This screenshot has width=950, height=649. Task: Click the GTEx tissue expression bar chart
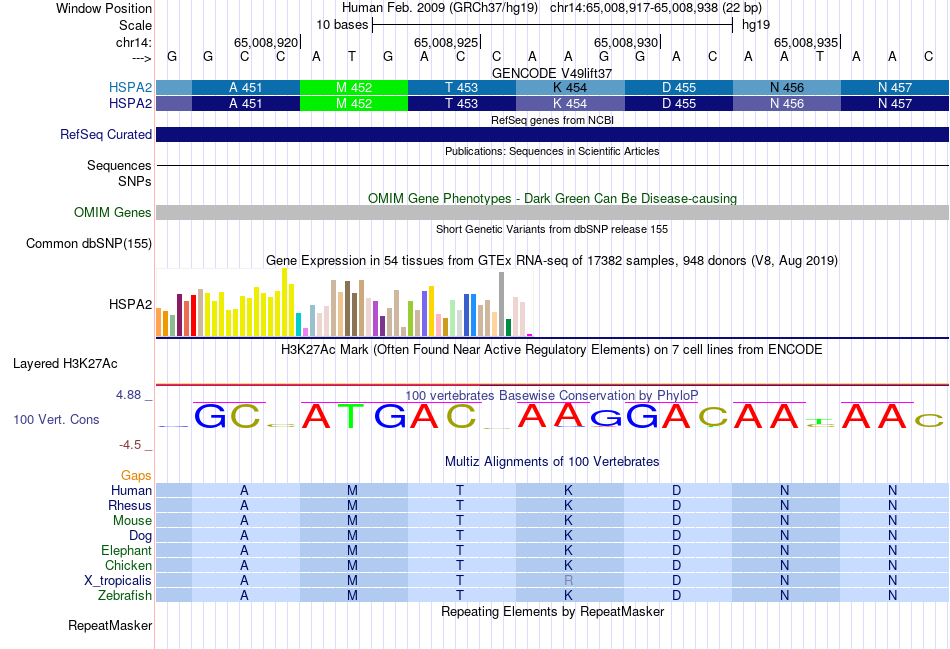click(x=344, y=302)
